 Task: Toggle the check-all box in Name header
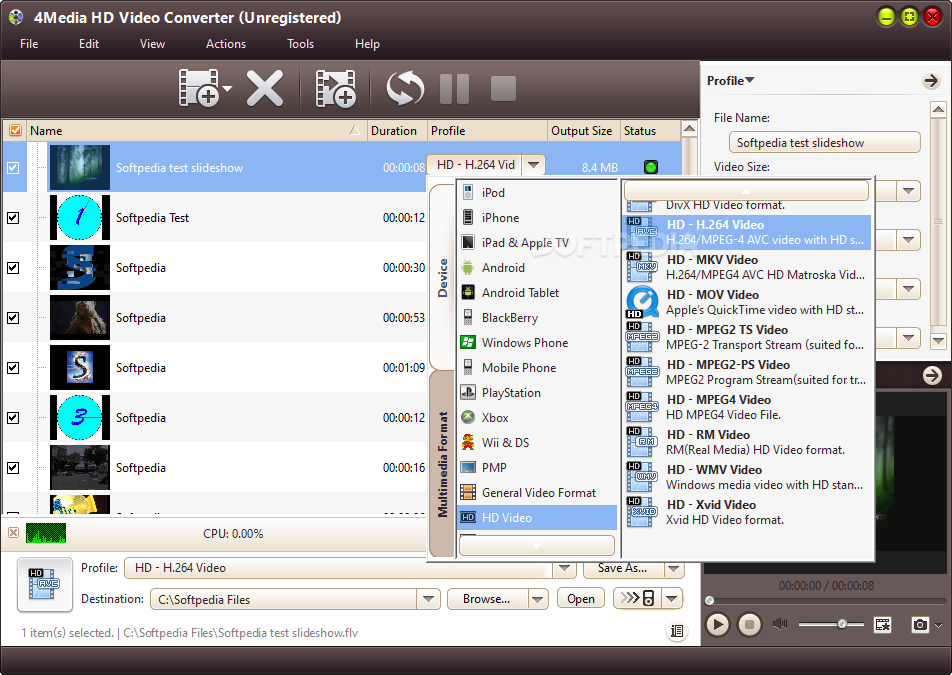pyautogui.click(x=15, y=131)
